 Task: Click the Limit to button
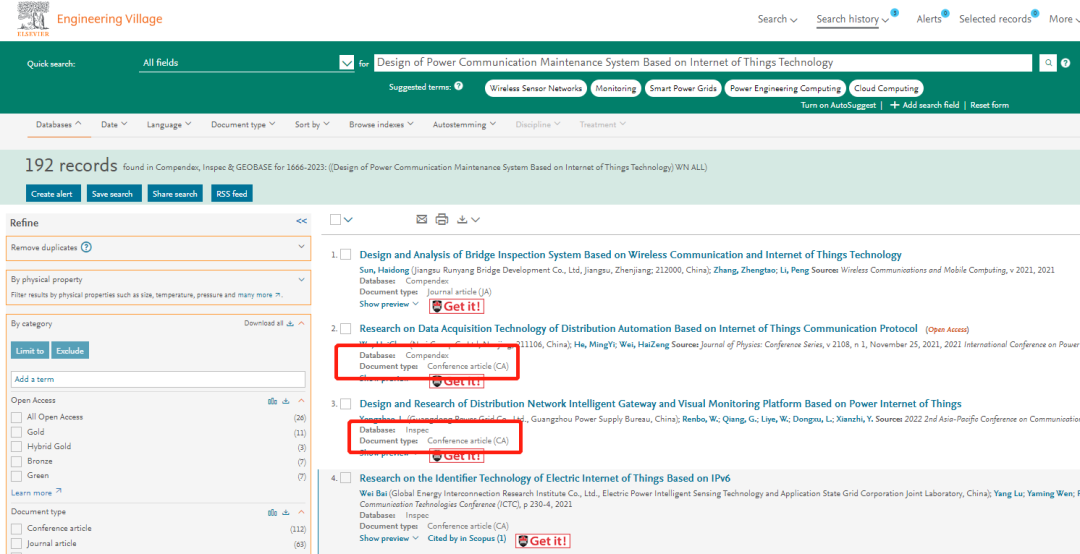pos(30,351)
